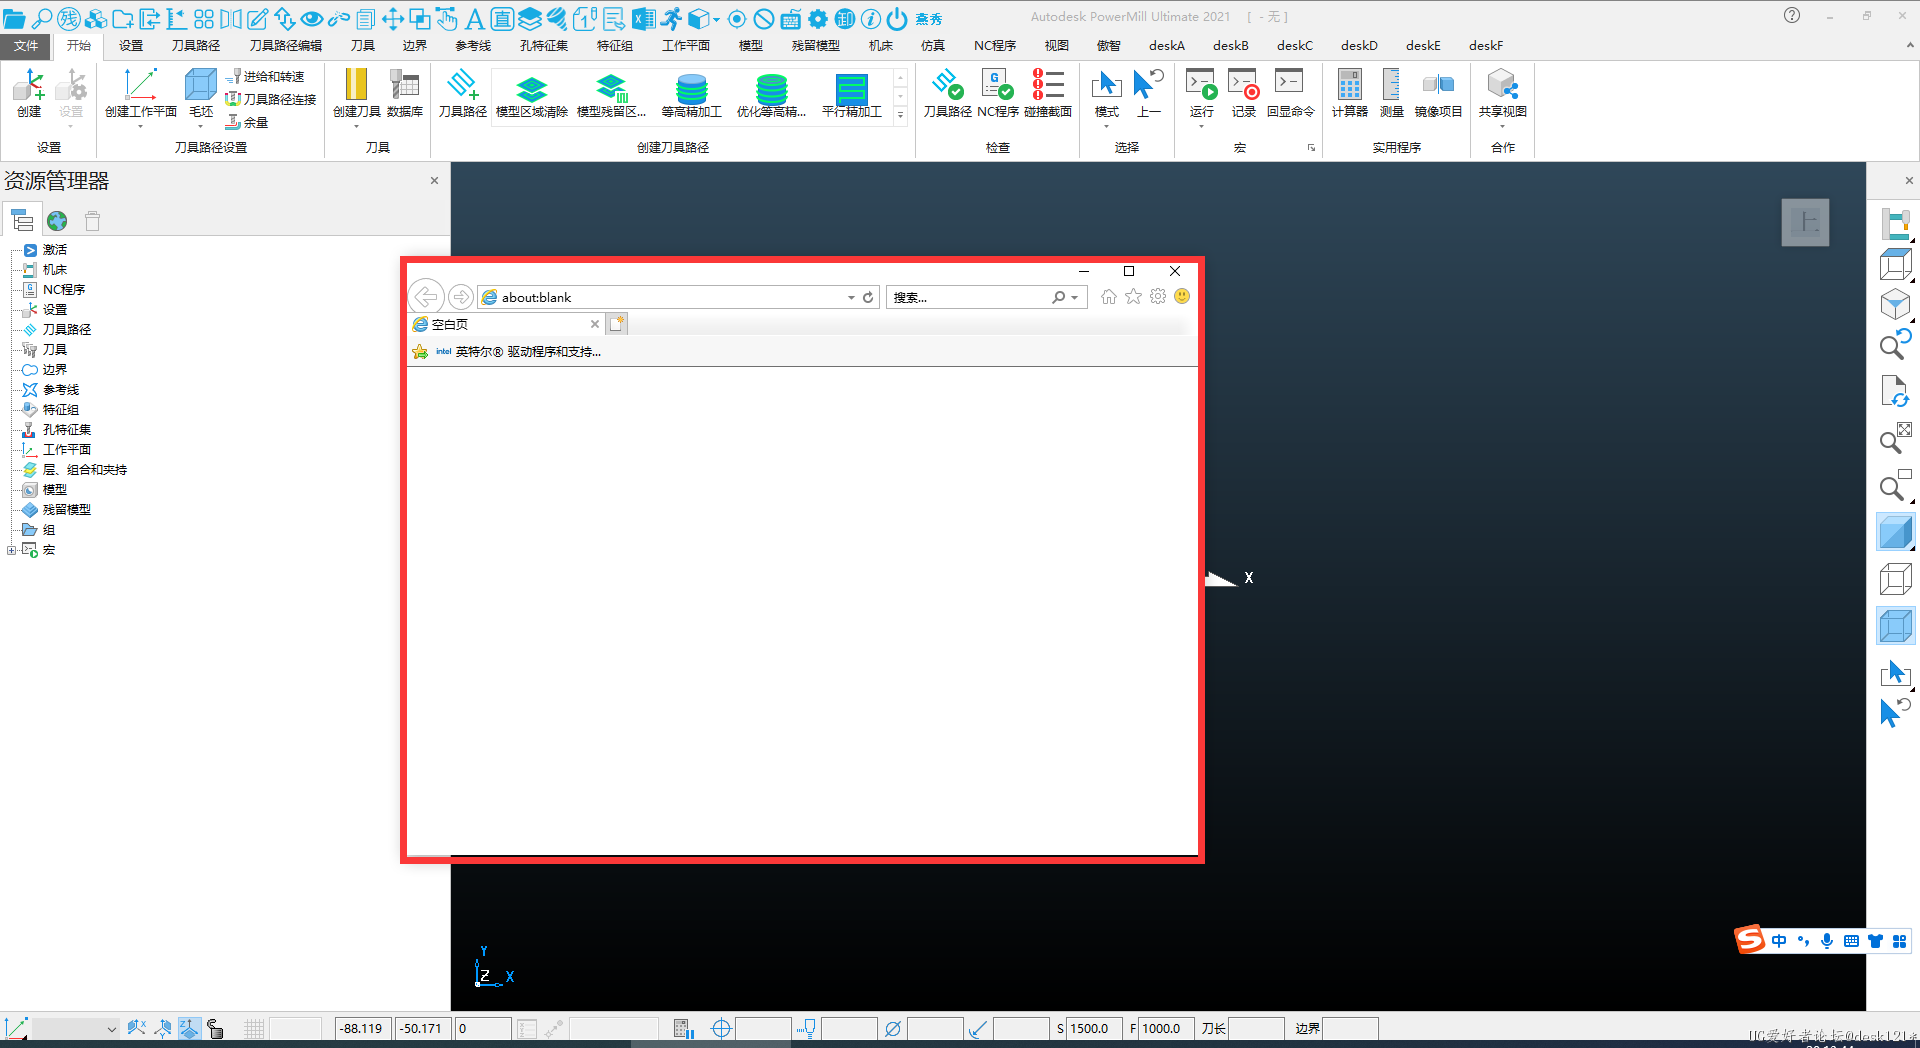
Task: Select 模型区域清除 strategy
Action: pyautogui.click(x=532, y=97)
